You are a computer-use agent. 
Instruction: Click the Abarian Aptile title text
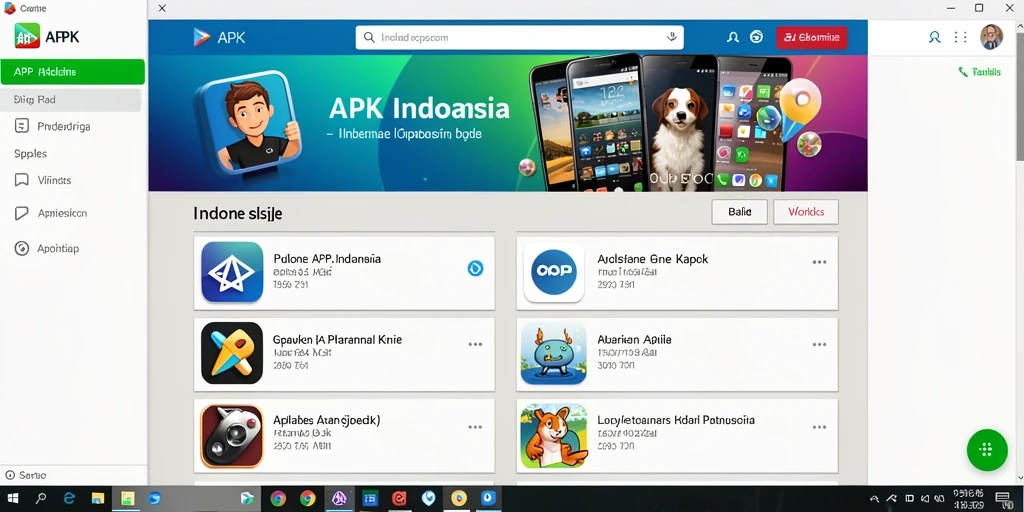pos(634,340)
